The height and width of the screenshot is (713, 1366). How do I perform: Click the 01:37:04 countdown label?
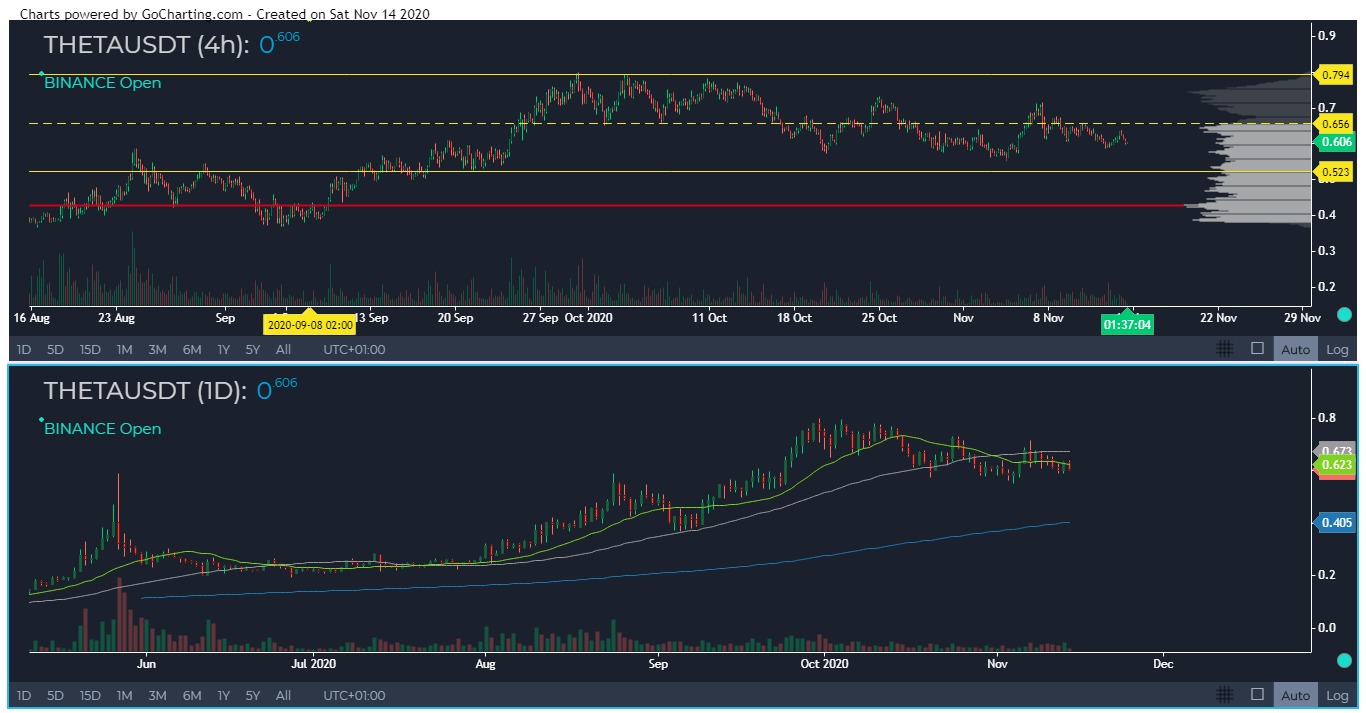click(x=1127, y=324)
